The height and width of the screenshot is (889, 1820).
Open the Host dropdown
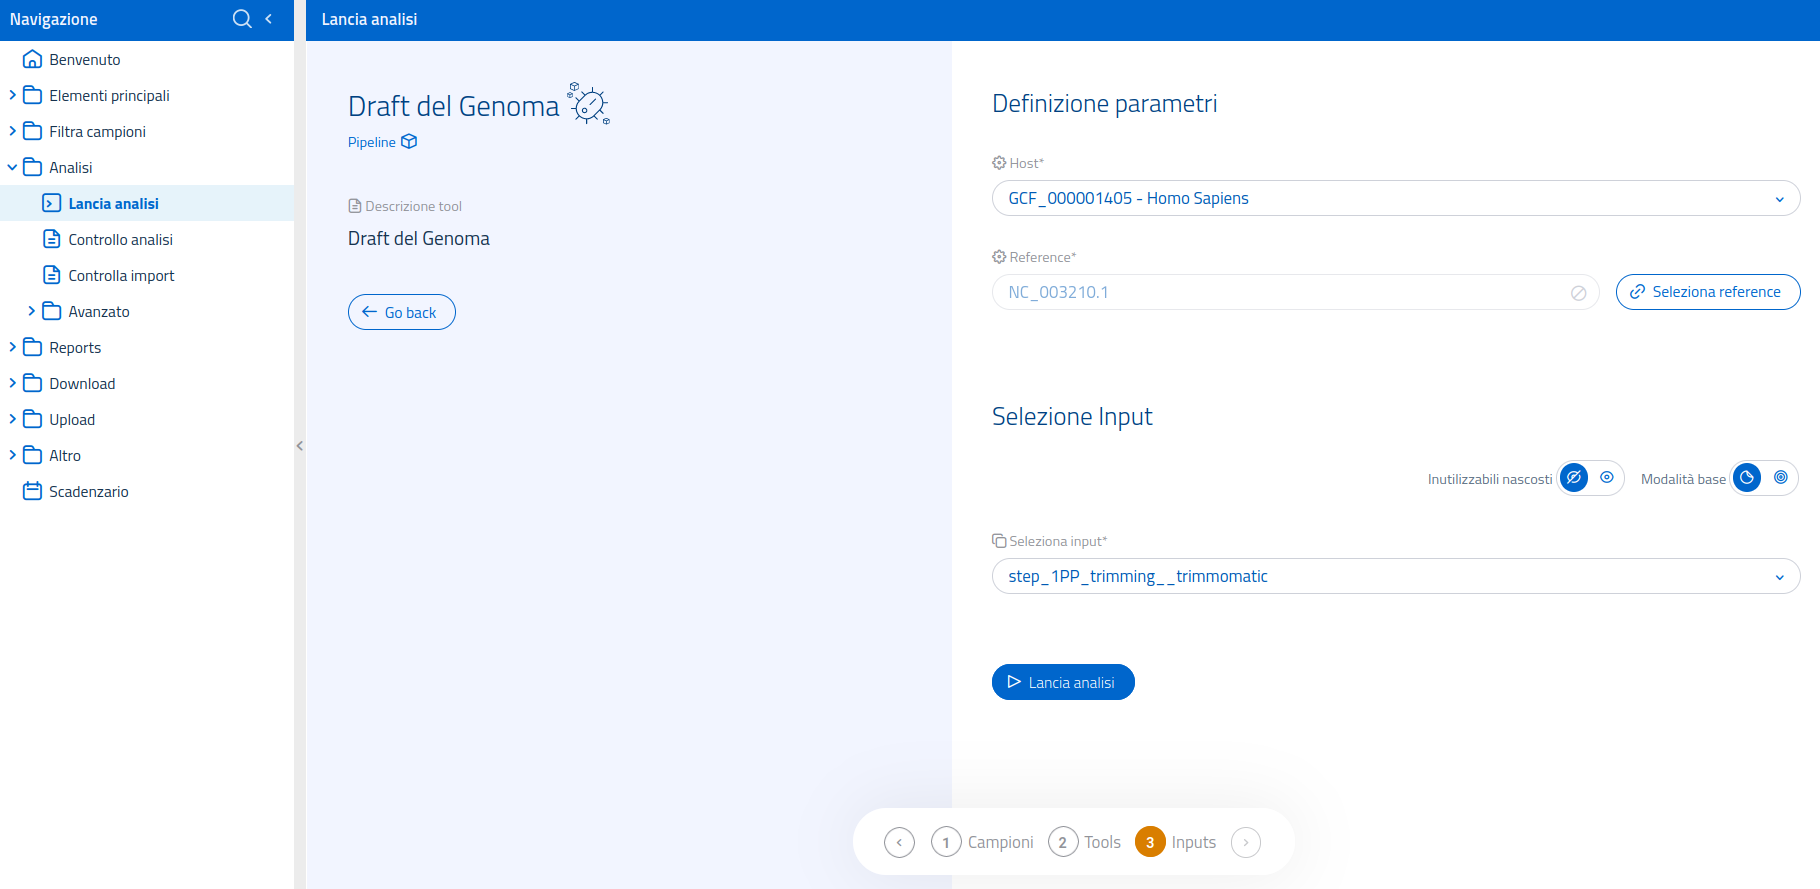point(1395,198)
